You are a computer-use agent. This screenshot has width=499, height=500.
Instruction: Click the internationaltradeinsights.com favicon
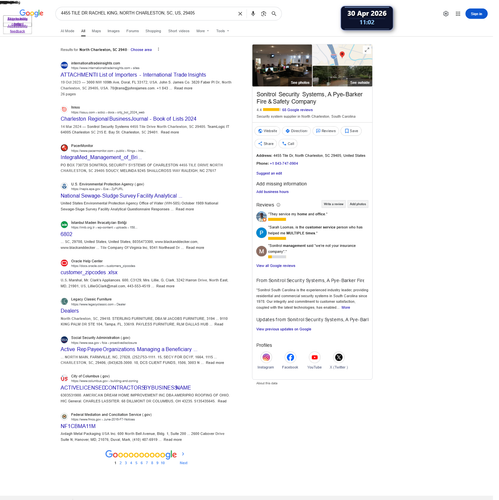pyautogui.click(x=64, y=65)
